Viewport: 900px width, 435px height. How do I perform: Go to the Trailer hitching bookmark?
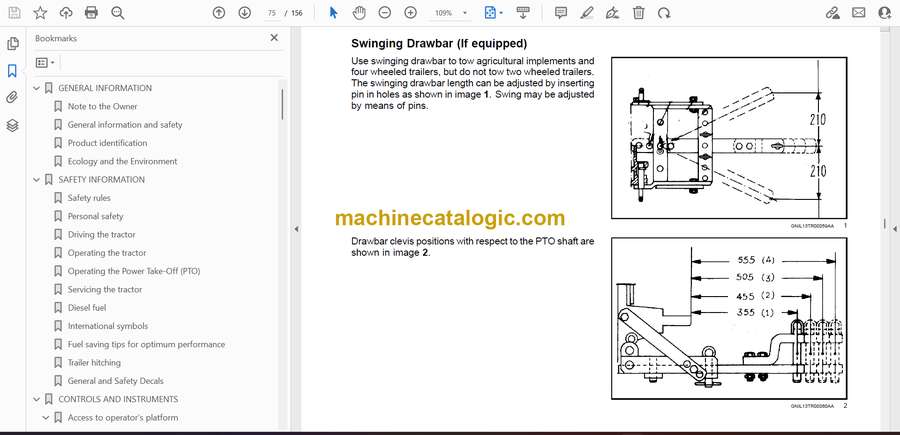94,363
